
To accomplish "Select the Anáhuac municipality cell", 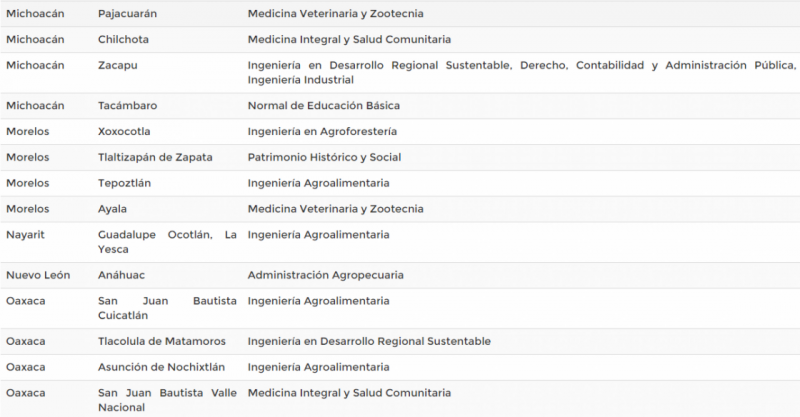I will (123, 275).
